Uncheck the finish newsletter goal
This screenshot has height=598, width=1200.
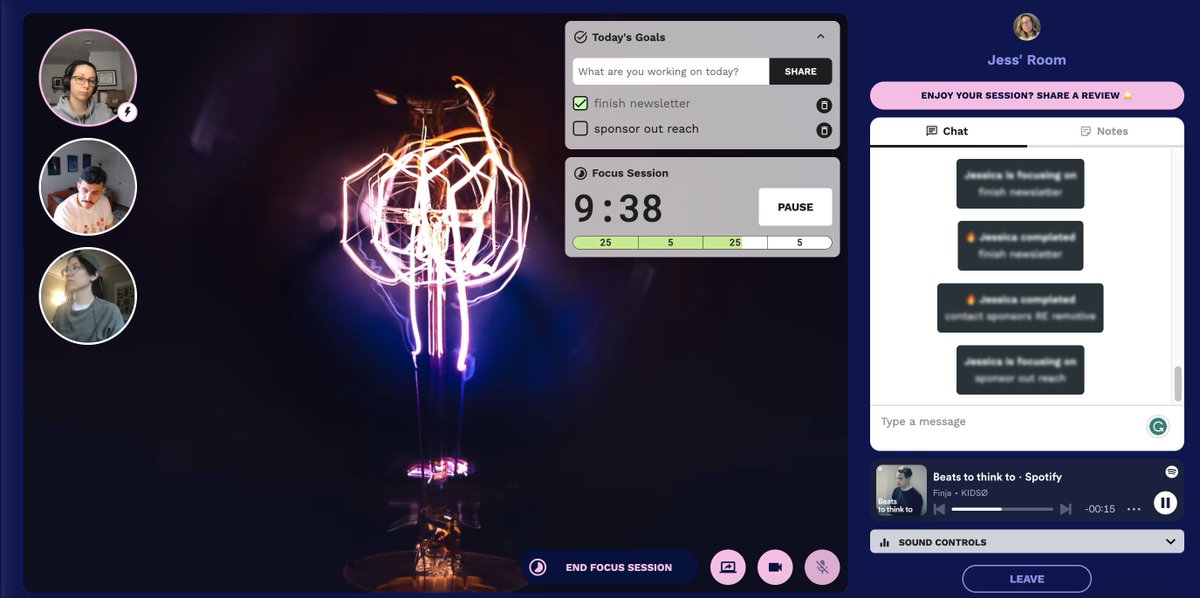(580, 104)
